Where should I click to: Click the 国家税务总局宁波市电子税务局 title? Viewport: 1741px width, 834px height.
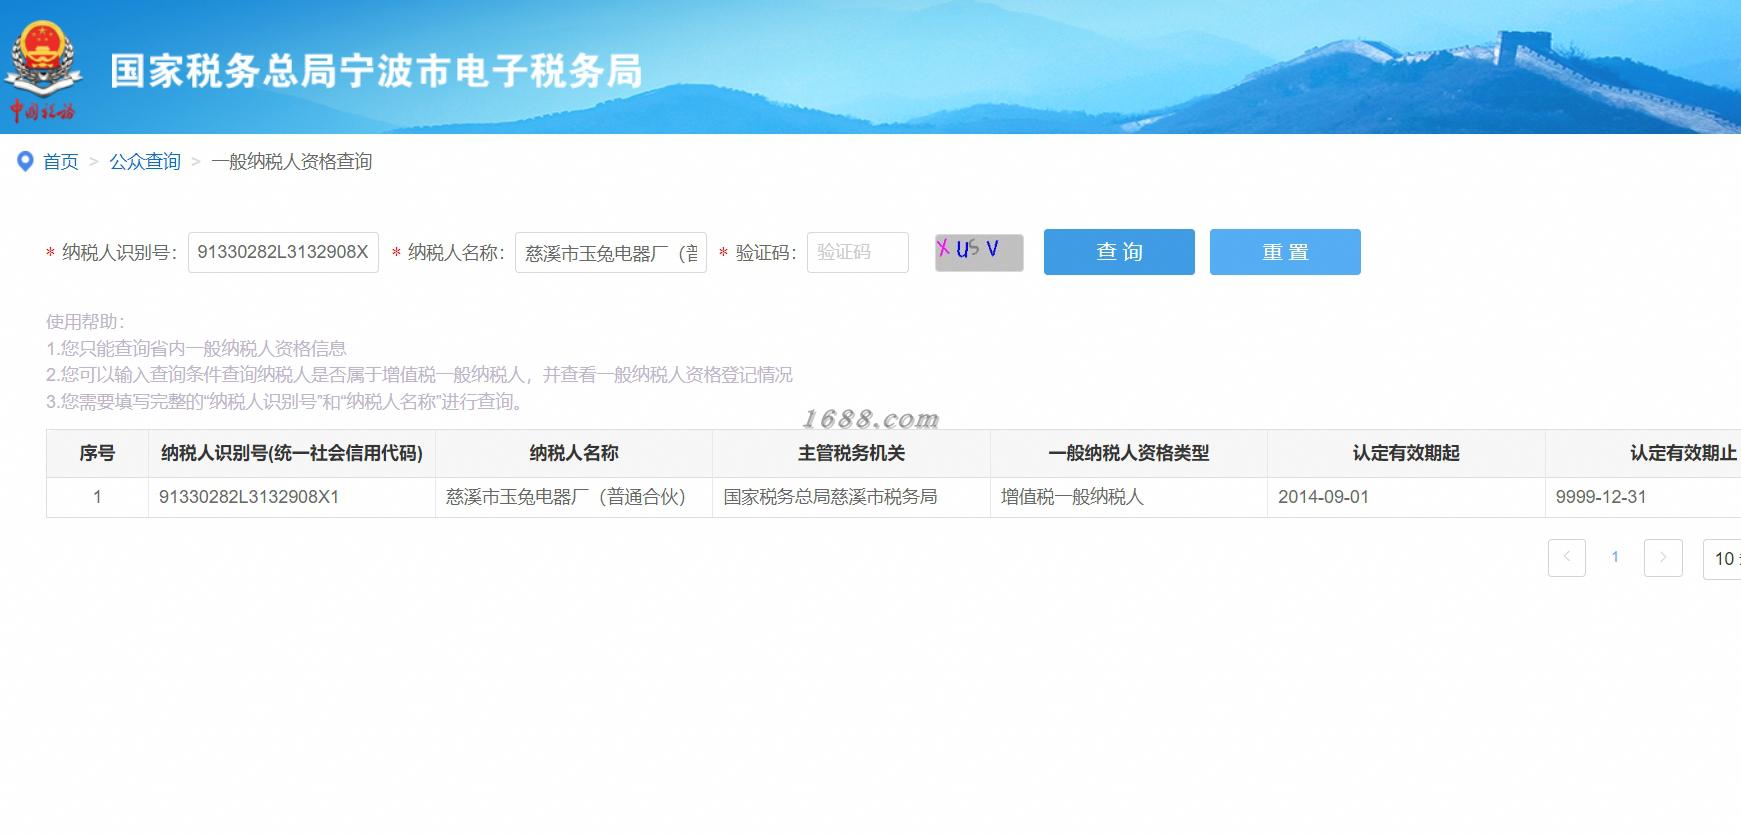click(x=376, y=71)
